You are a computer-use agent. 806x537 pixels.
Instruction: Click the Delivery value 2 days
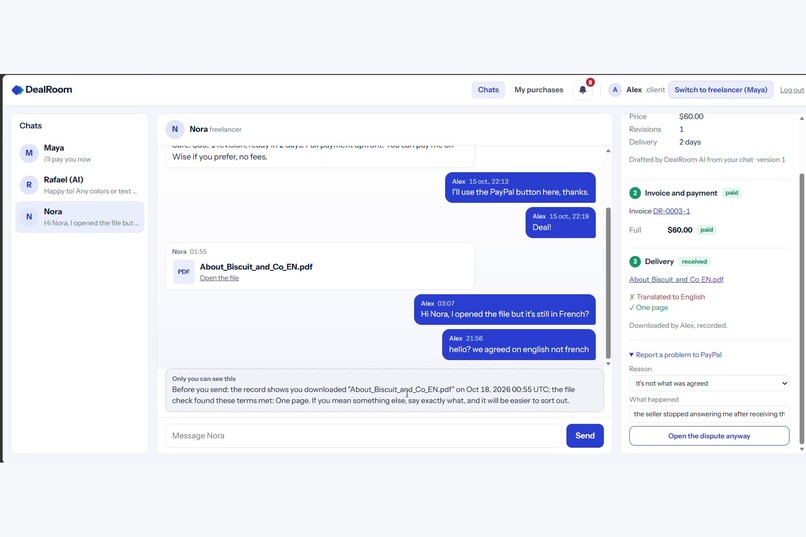tap(690, 142)
